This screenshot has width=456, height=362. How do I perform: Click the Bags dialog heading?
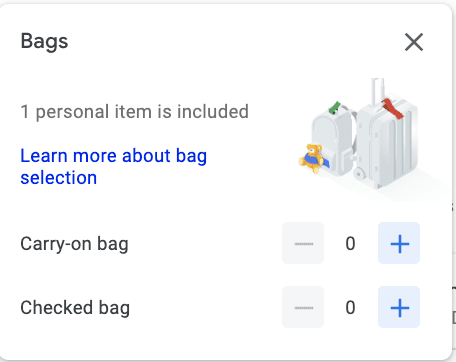click(44, 42)
